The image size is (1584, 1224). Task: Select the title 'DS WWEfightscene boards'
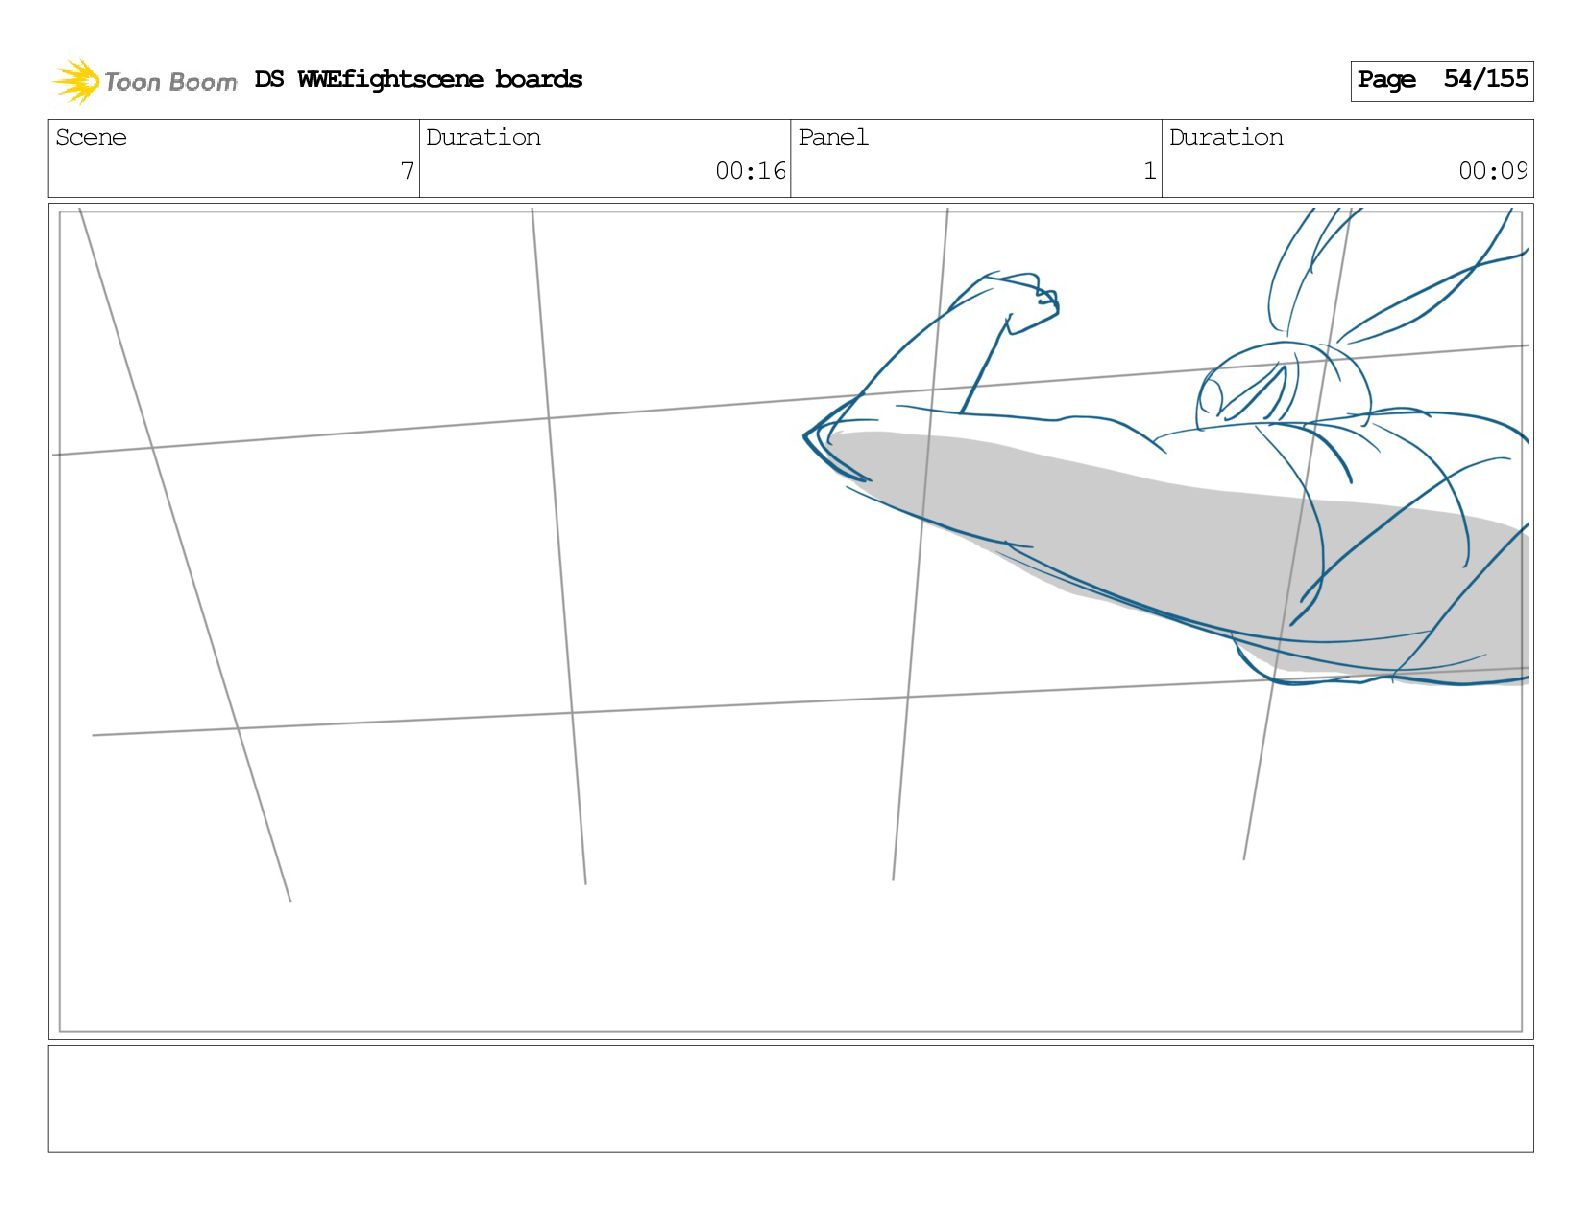tap(418, 79)
